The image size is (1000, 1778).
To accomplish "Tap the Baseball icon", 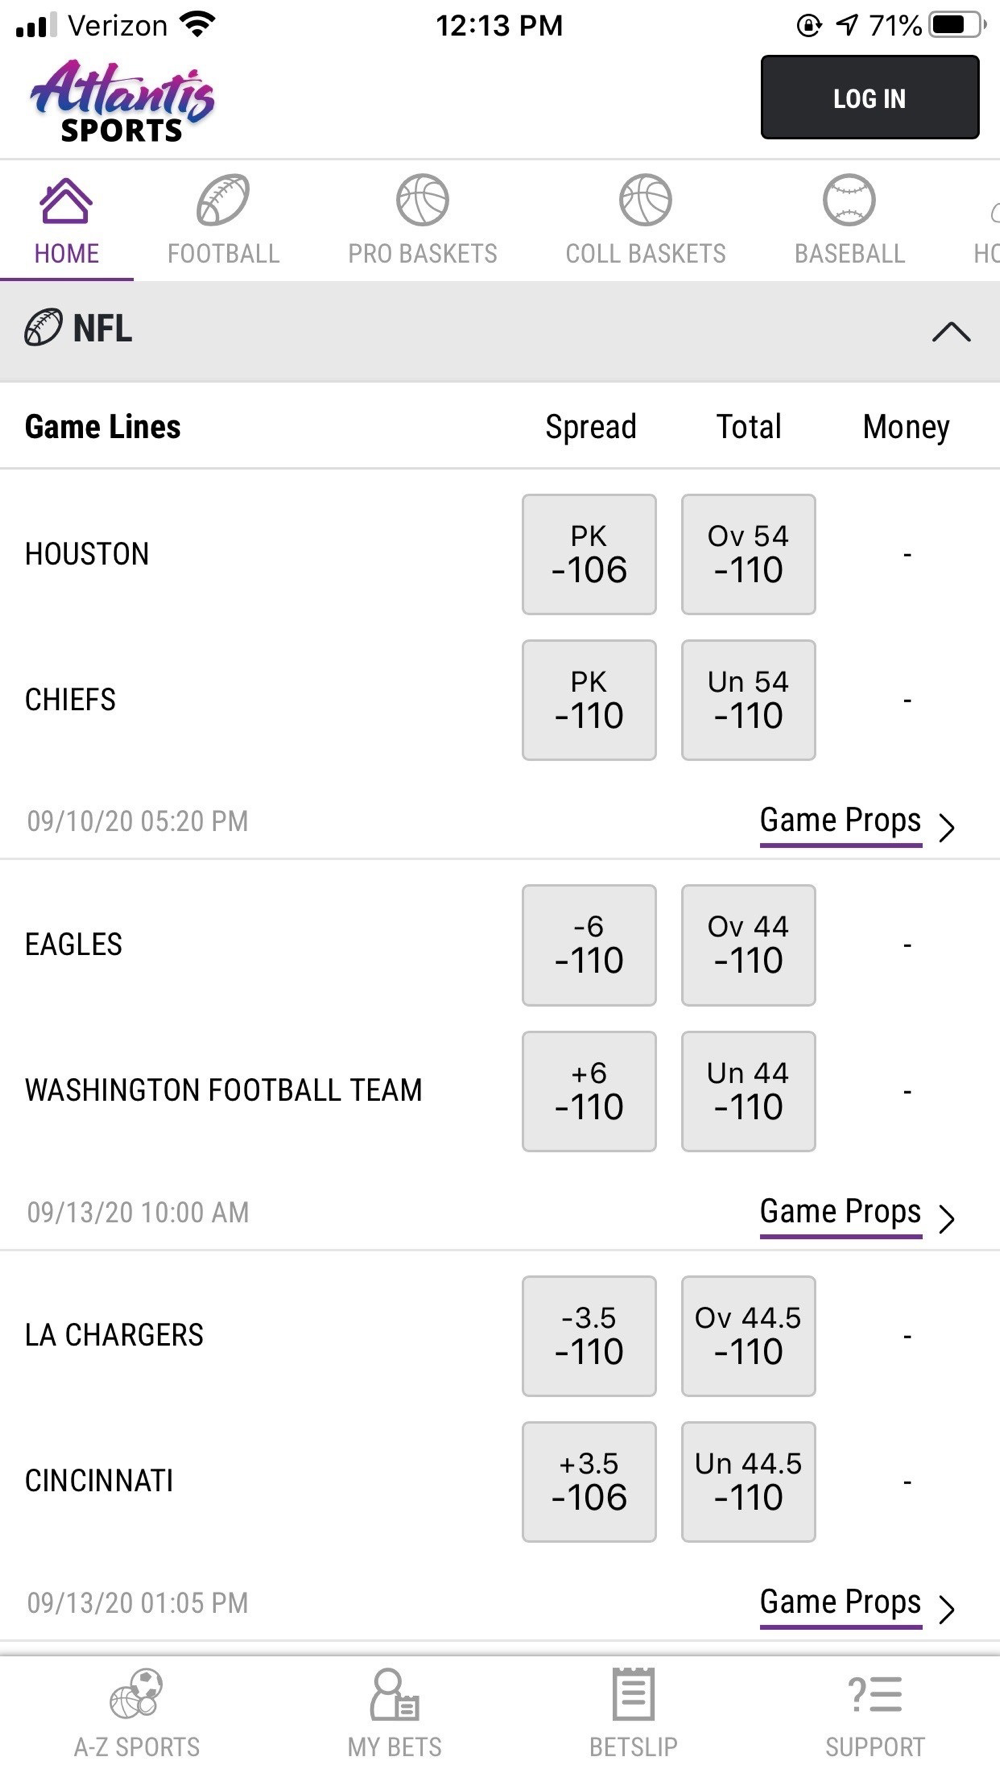I will (x=849, y=200).
